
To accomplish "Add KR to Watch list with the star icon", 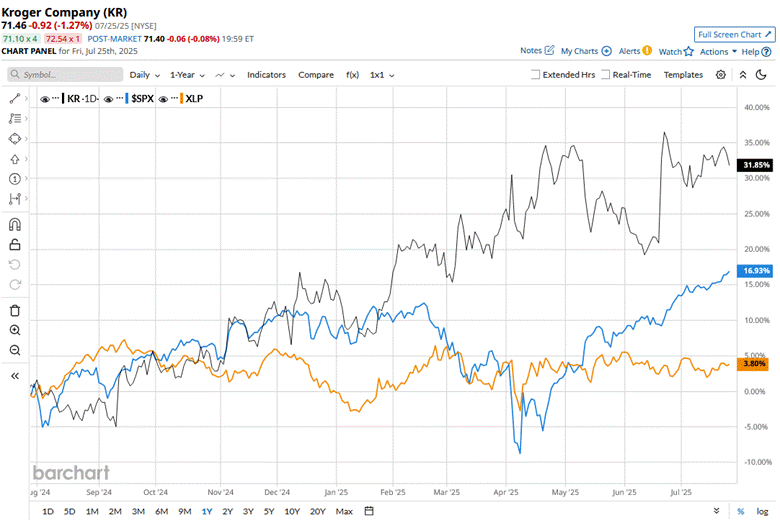I will click(x=688, y=51).
